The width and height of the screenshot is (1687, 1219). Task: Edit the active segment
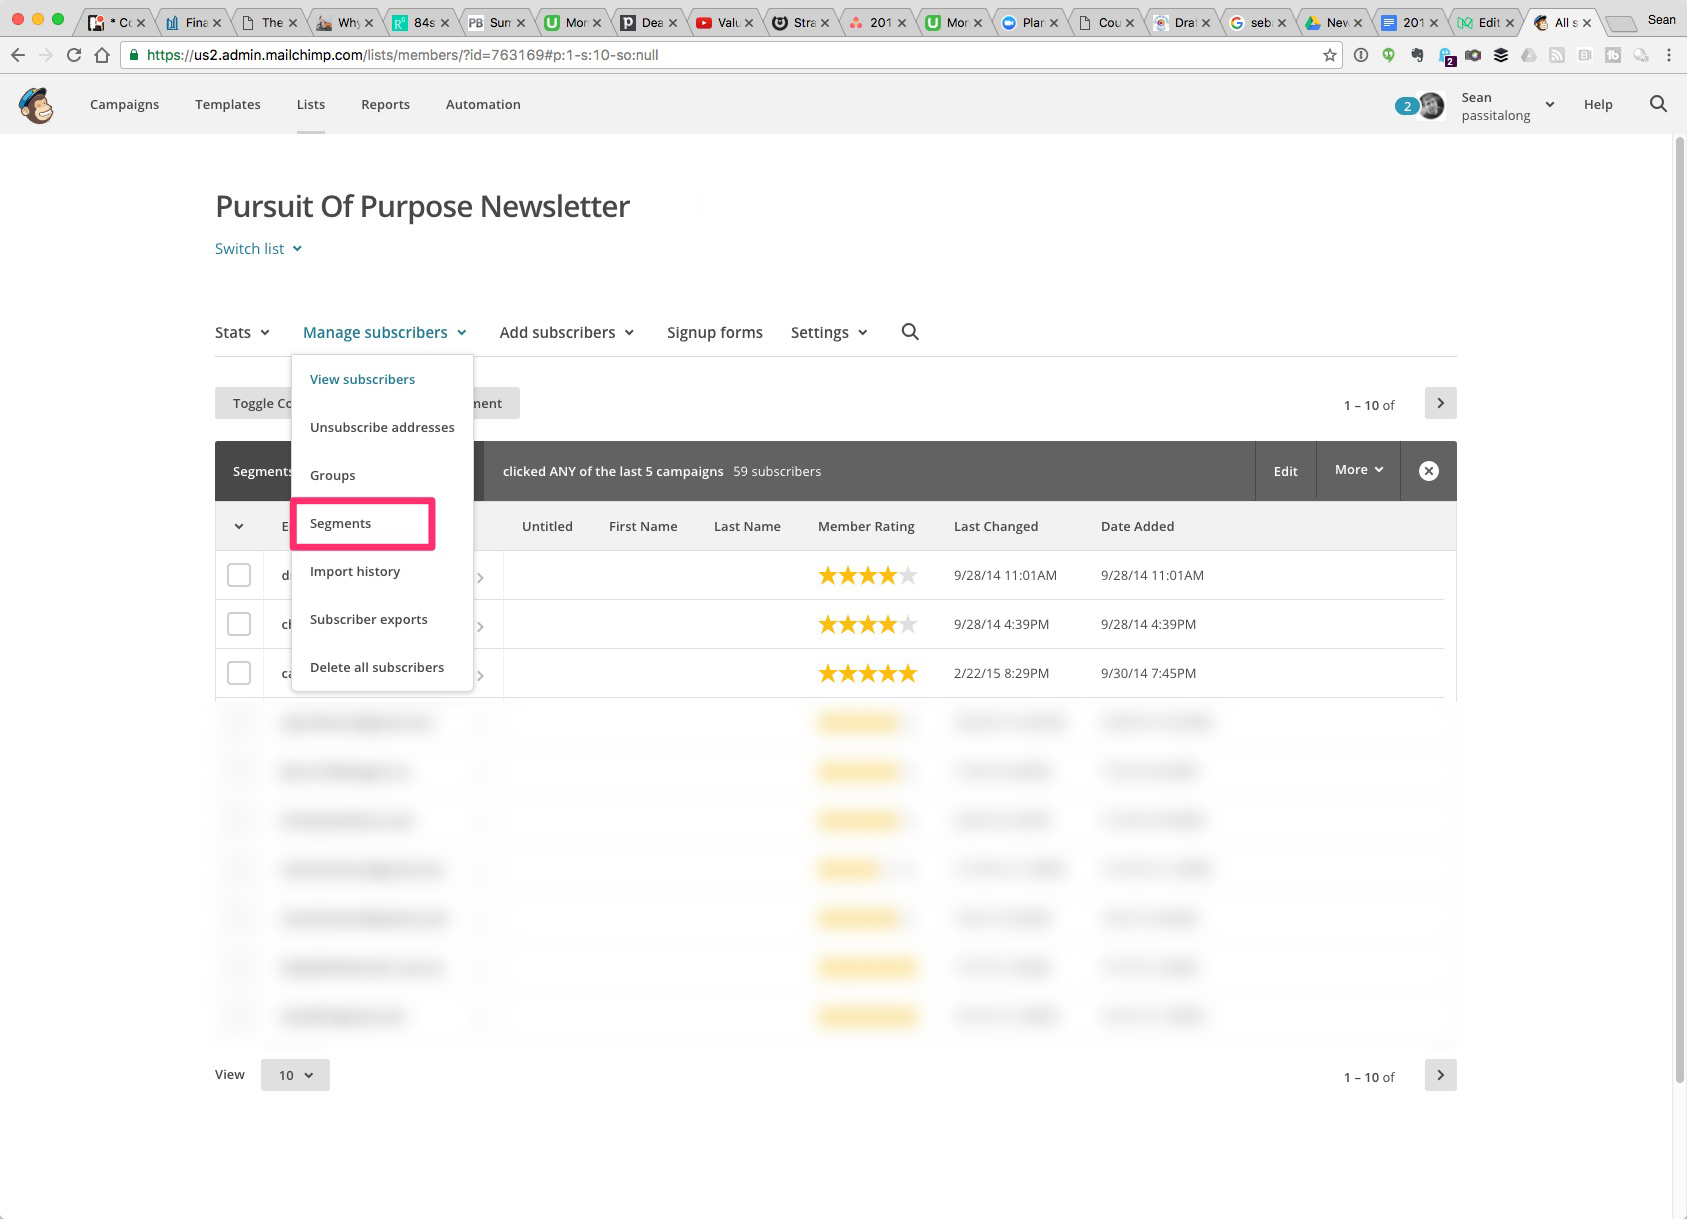tap(1286, 471)
